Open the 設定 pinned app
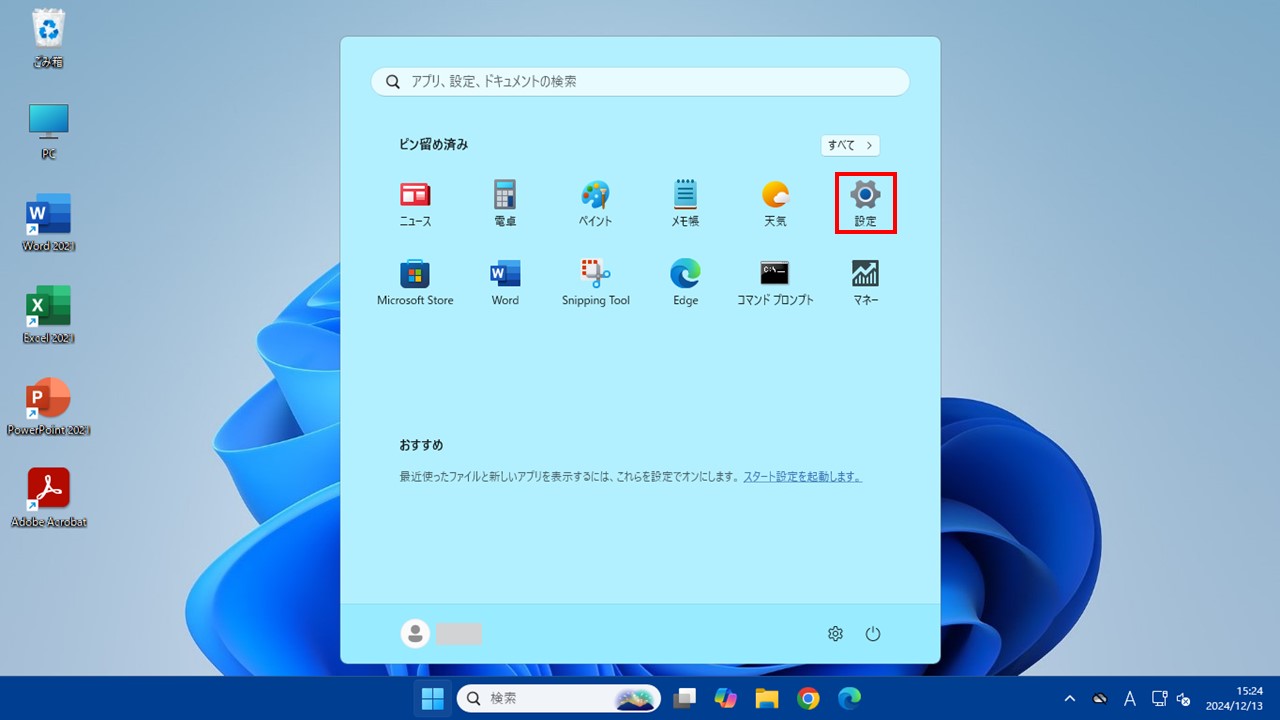The width and height of the screenshot is (1280, 720). pos(865,204)
